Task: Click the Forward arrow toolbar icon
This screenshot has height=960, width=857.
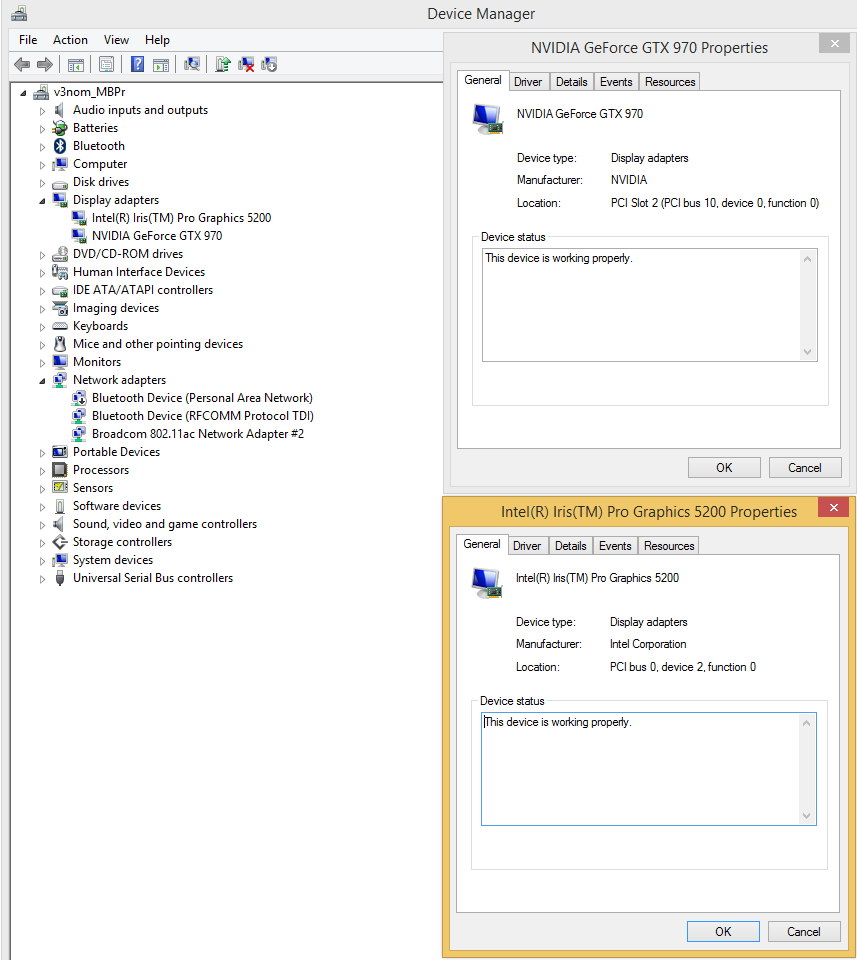Action: pyautogui.click(x=45, y=64)
